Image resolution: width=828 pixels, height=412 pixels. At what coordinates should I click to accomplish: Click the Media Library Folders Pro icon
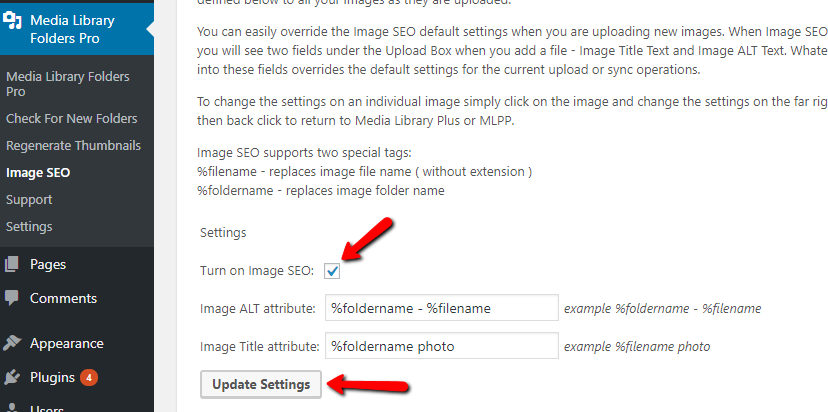click(12, 20)
